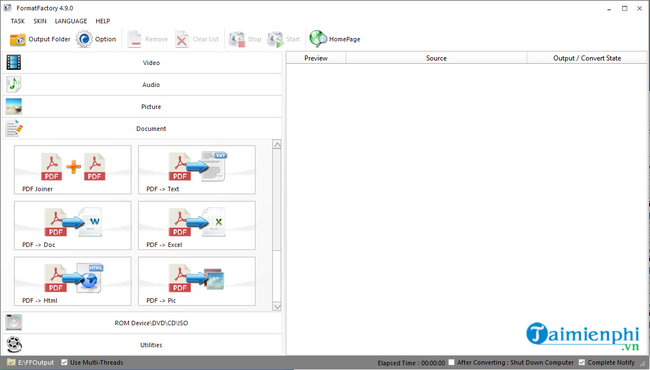Click the document list scroll down arrow
Image resolution: width=650 pixels, height=370 pixels.
pos(277,307)
